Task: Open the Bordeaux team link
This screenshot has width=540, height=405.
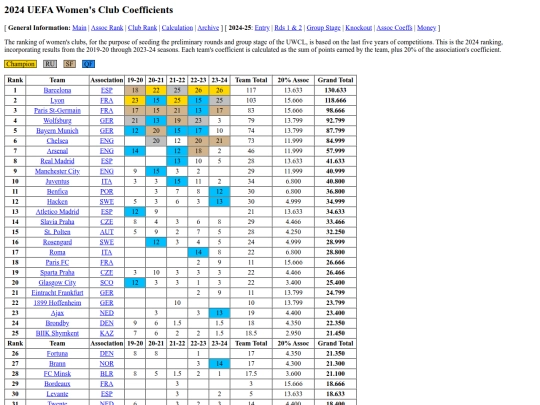Action: click(57, 384)
